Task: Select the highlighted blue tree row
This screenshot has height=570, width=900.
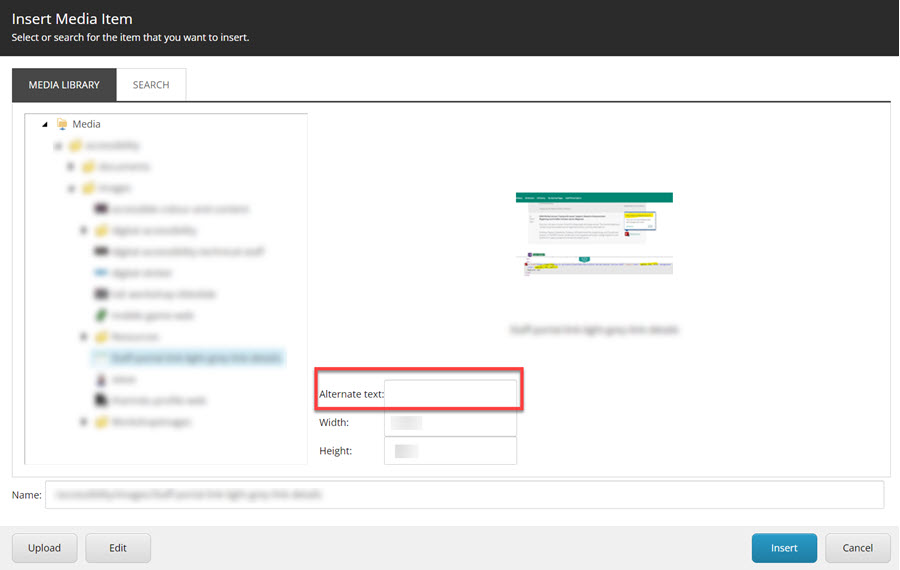Action: coord(188,358)
